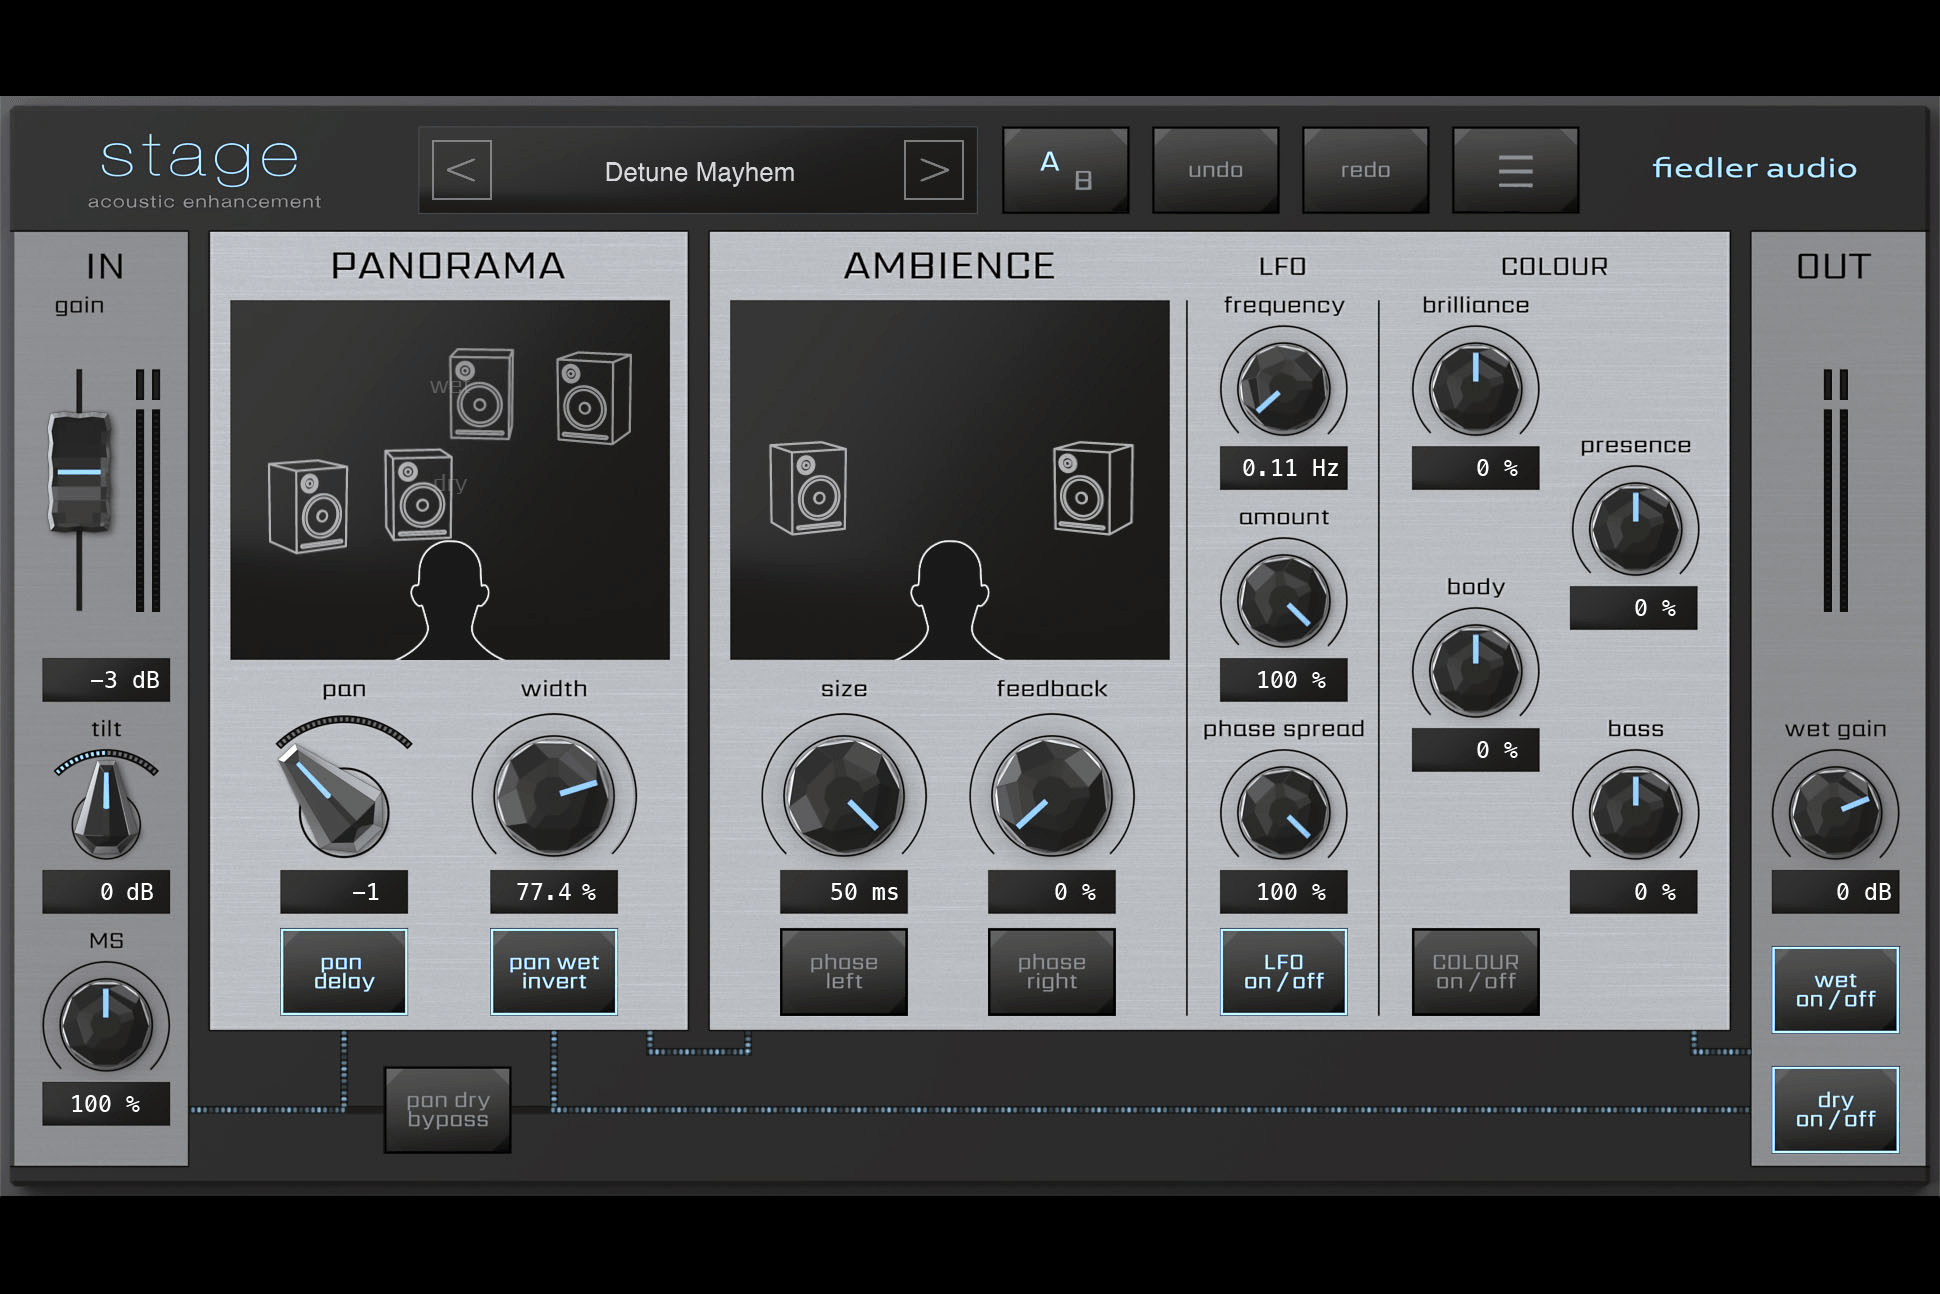Image resolution: width=1940 pixels, height=1294 pixels.
Task: Enable LFO on/off
Action: 1283,971
